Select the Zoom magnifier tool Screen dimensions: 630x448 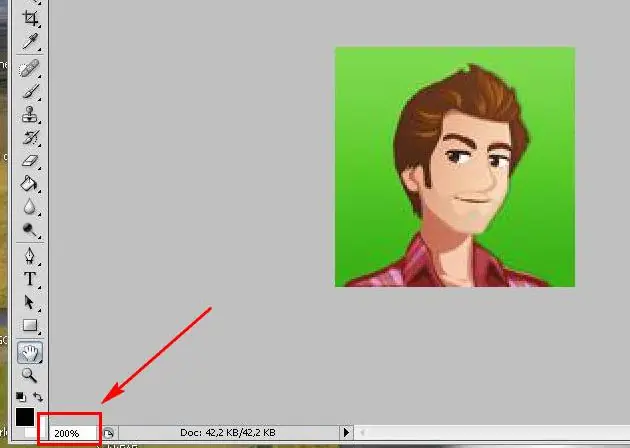30,375
